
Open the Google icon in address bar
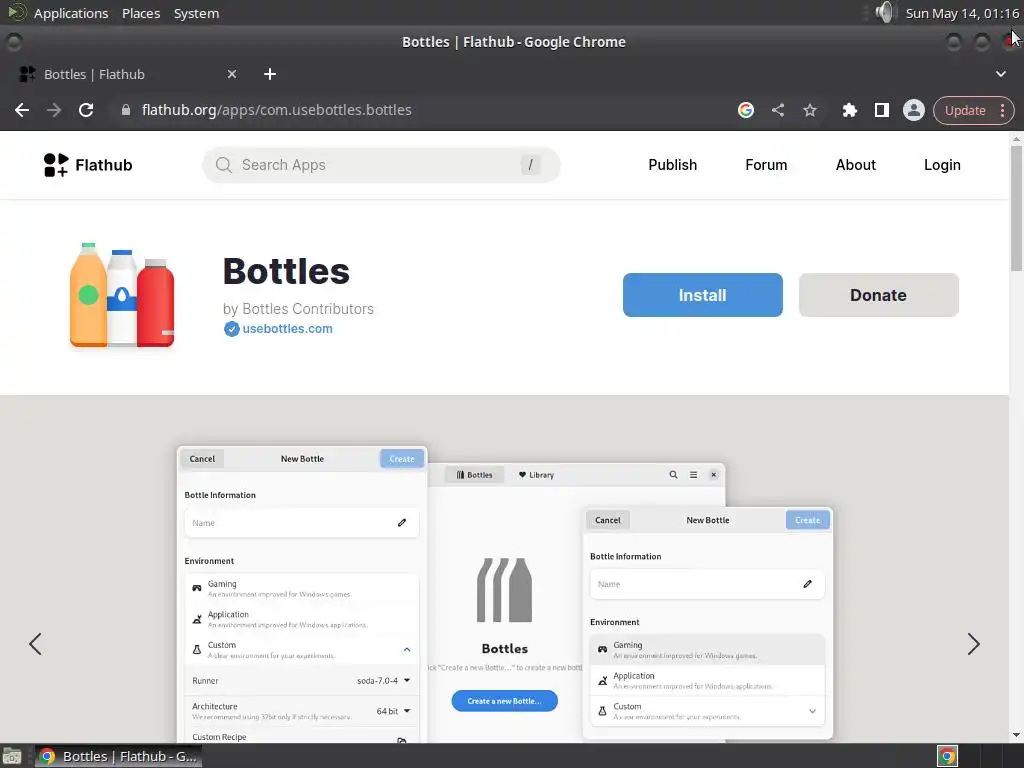(746, 110)
